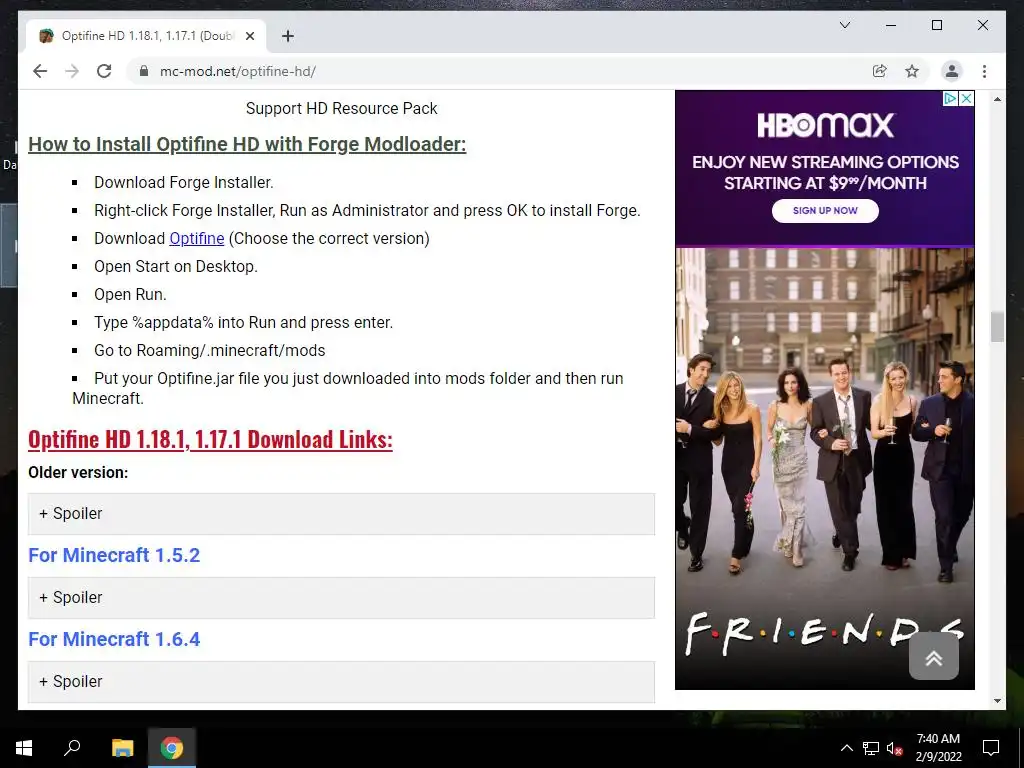The height and width of the screenshot is (768, 1024).
Task: Bookmark this page with the star
Action: click(x=912, y=71)
